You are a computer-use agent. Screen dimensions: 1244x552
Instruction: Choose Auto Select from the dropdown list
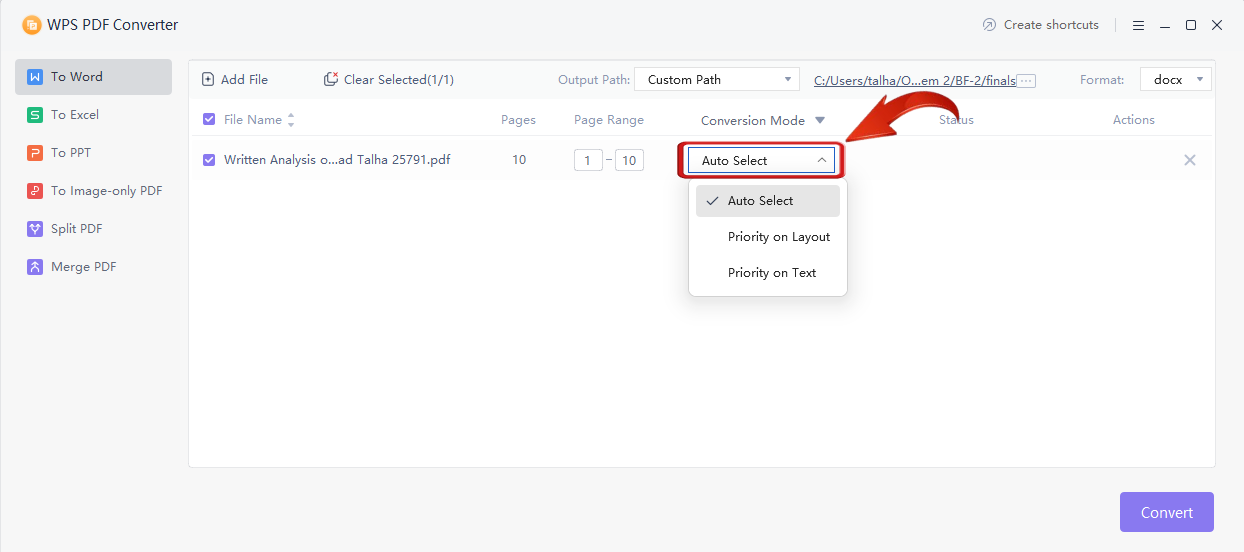(768, 201)
